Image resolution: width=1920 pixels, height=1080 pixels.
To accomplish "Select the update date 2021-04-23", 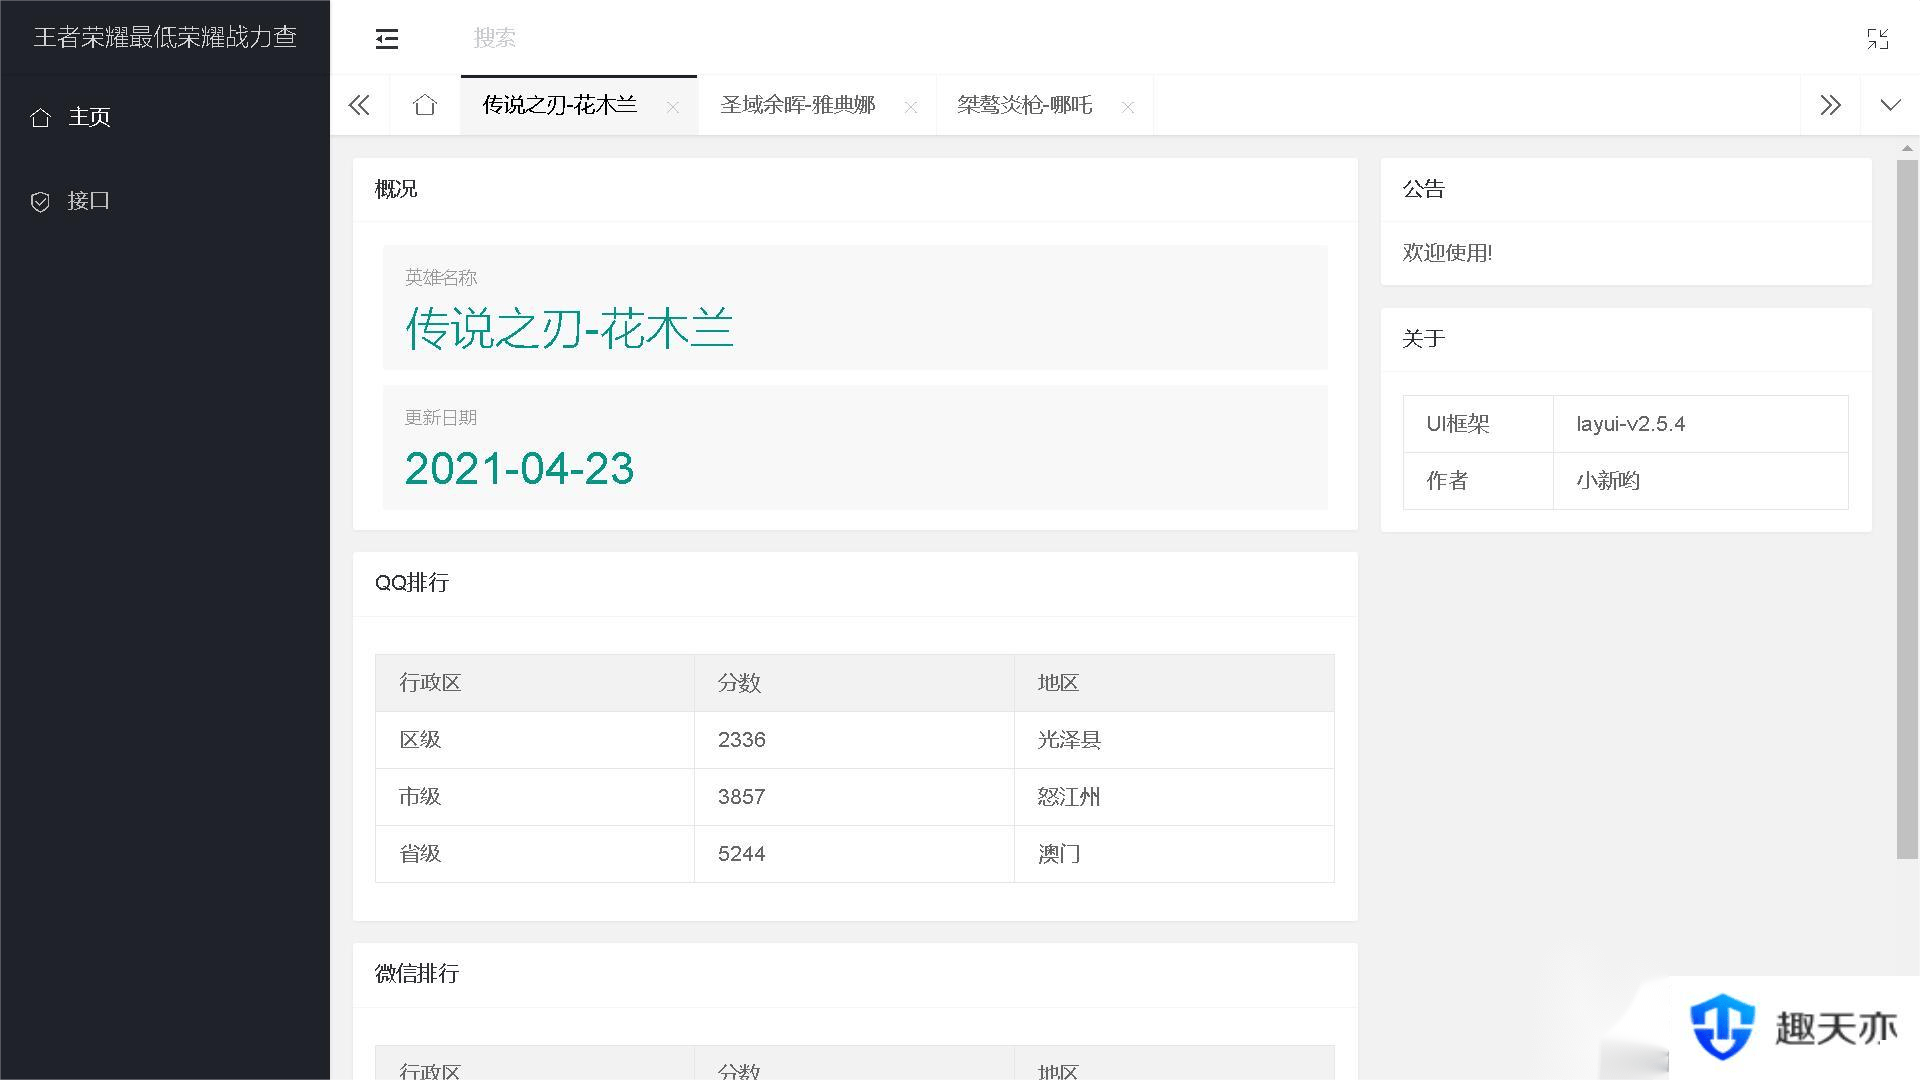I will tap(519, 469).
